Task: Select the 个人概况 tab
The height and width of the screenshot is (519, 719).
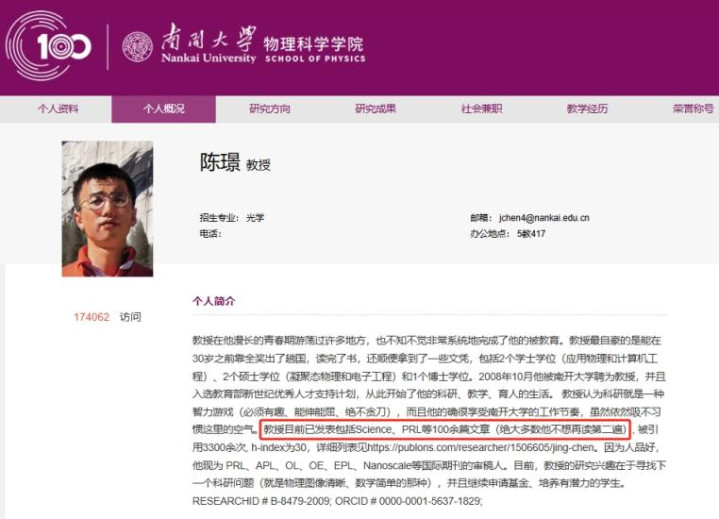Action: pos(164,109)
